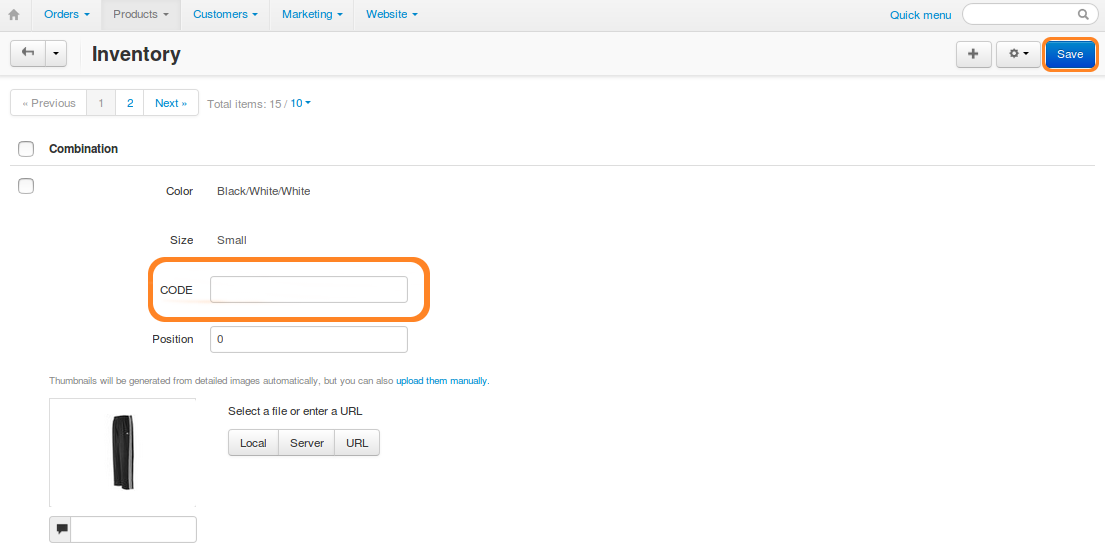This screenshot has width=1105, height=550.
Task: Click the image comment speech bubble icon
Action: point(61,529)
